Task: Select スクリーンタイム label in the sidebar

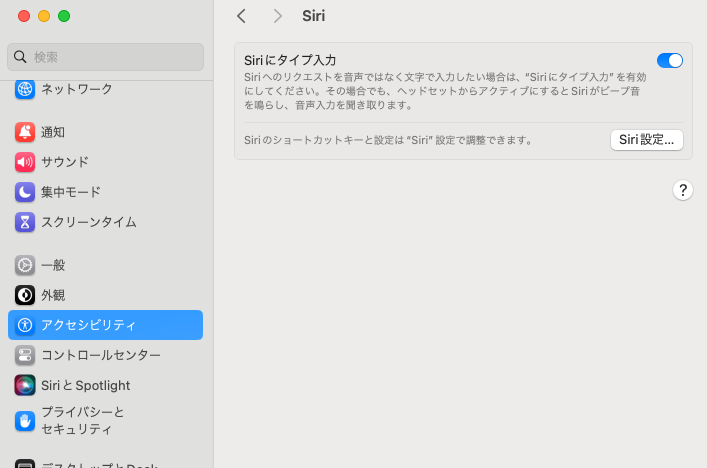Action: [89, 222]
